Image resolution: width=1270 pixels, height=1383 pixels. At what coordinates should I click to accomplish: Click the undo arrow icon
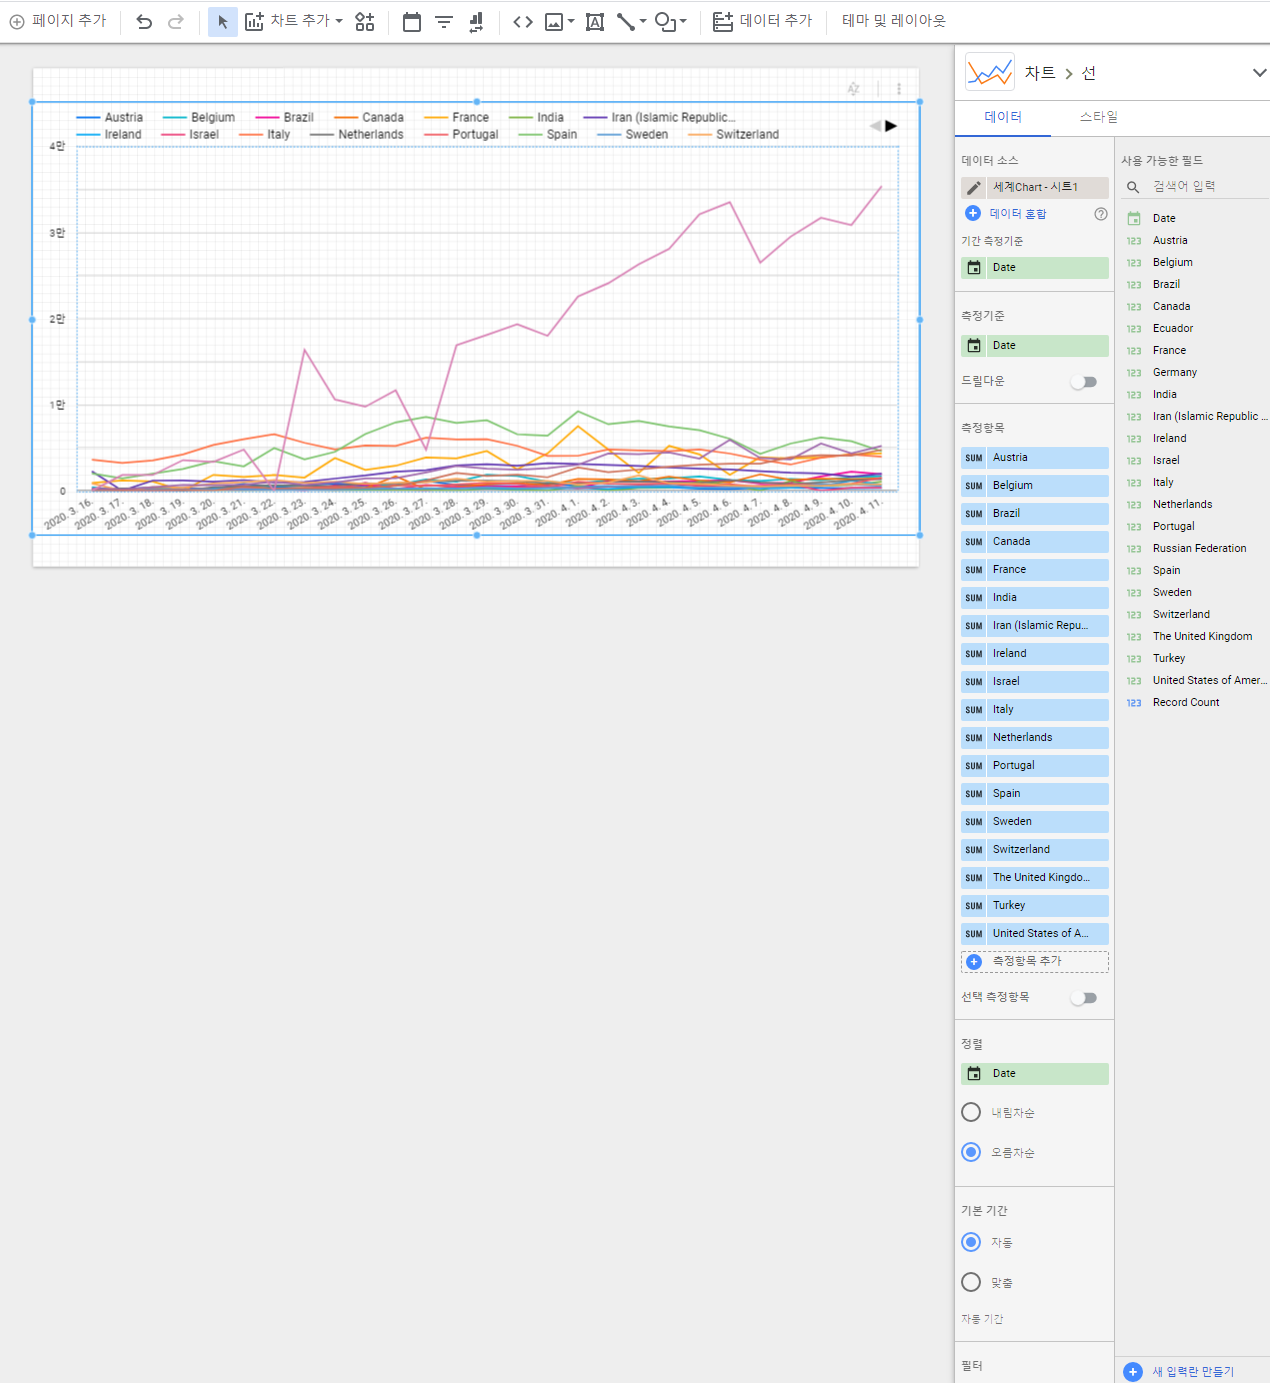click(144, 21)
